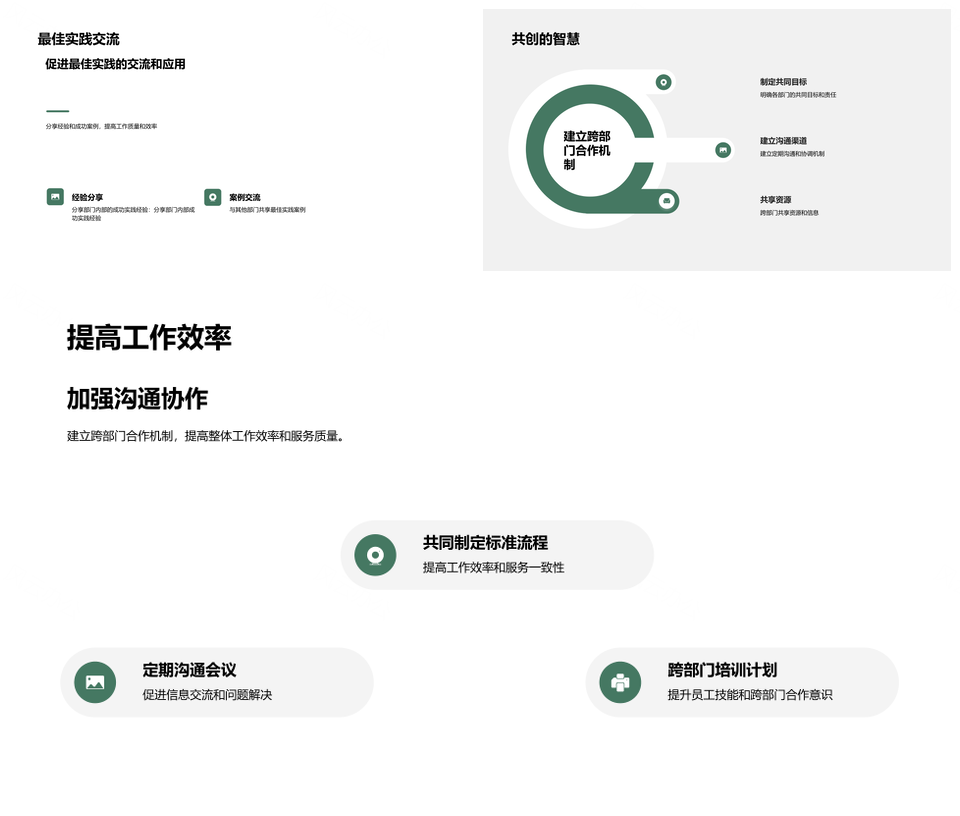Click the 制定共同目标 label
The image size is (960, 816).
pyautogui.click(x=783, y=82)
